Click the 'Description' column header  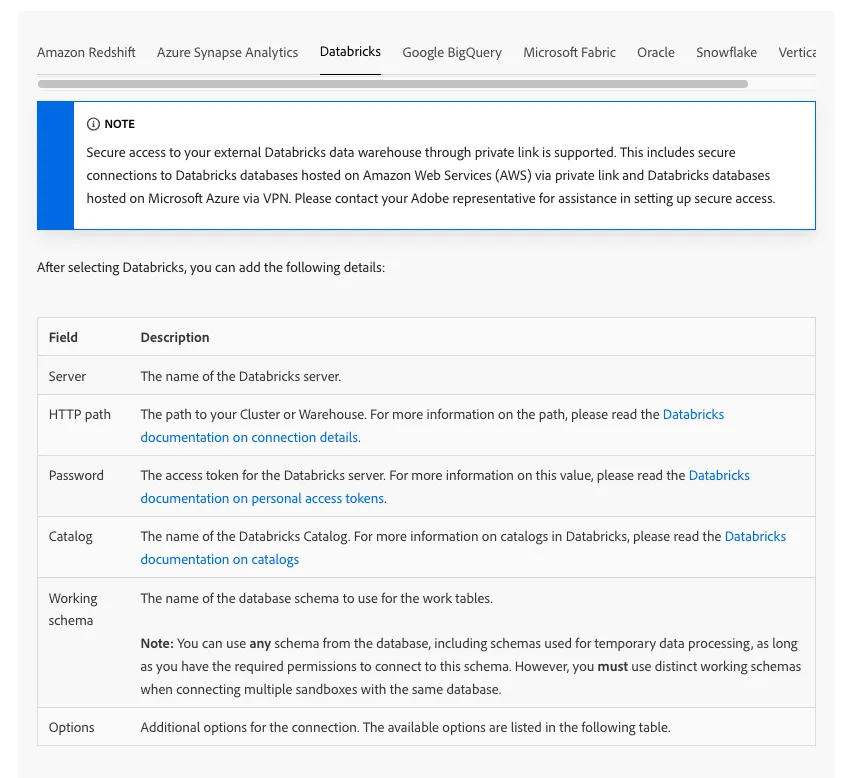click(175, 337)
